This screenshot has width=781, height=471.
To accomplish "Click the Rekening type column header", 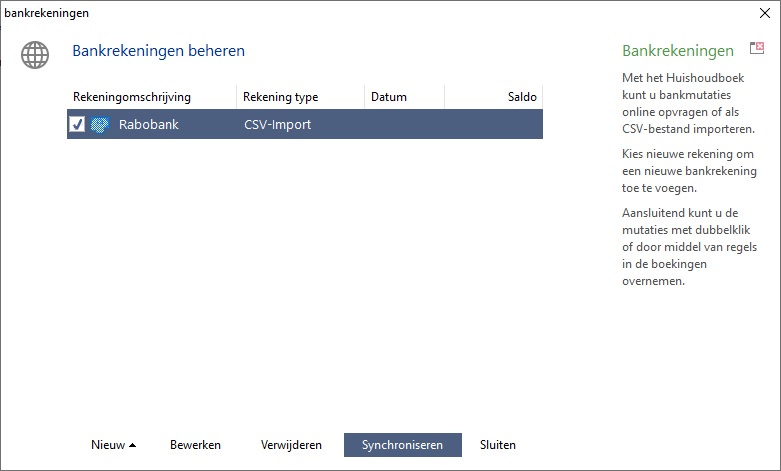I will [280, 97].
